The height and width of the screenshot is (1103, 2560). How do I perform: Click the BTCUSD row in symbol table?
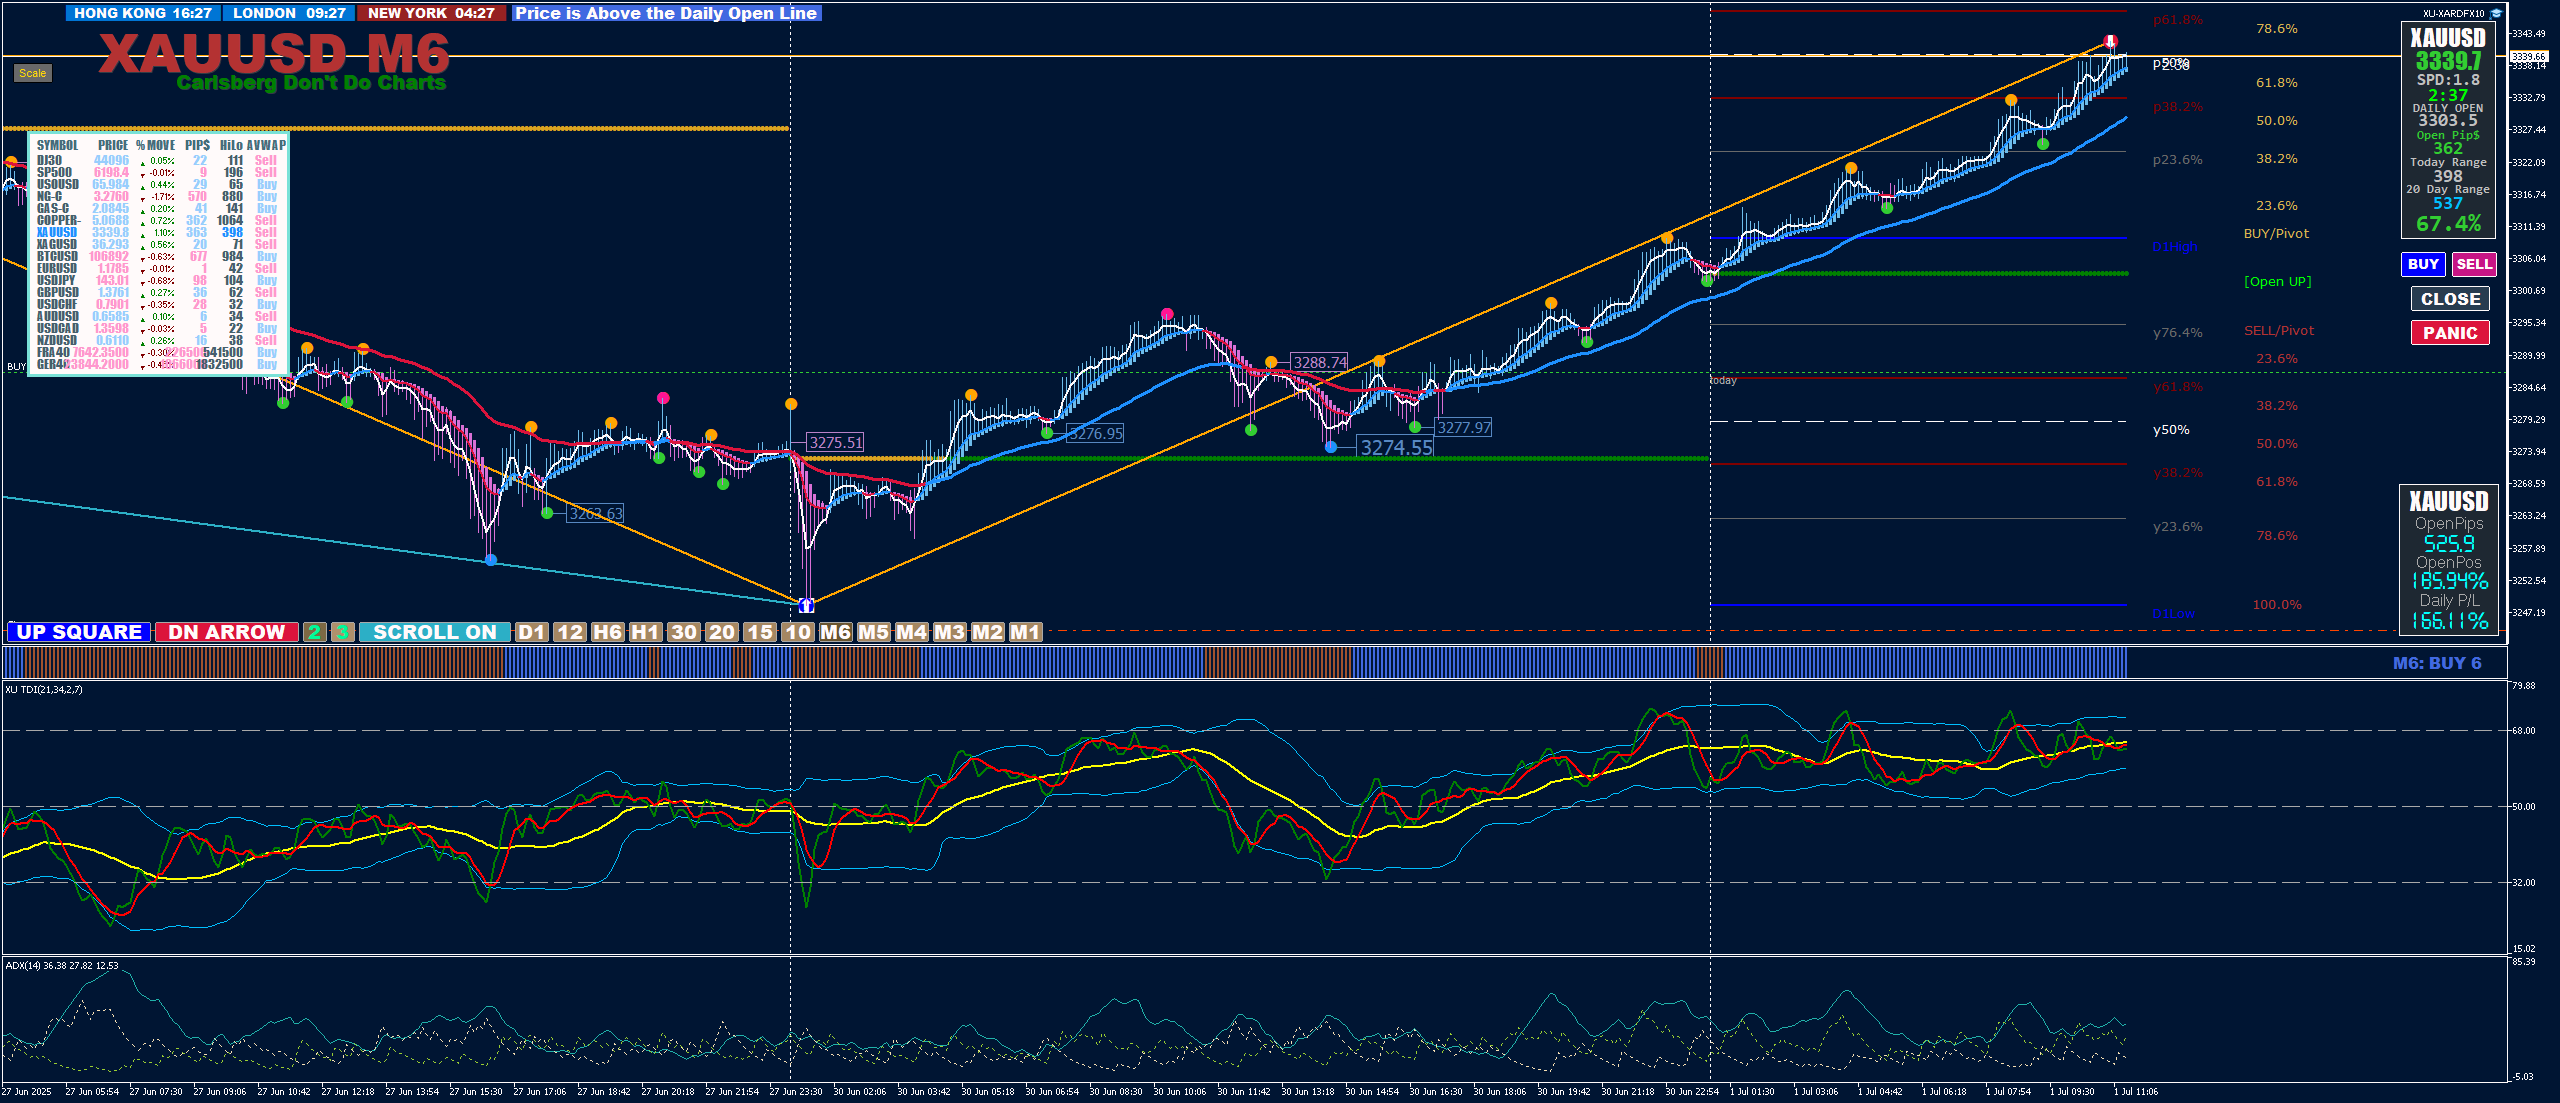(57, 256)
